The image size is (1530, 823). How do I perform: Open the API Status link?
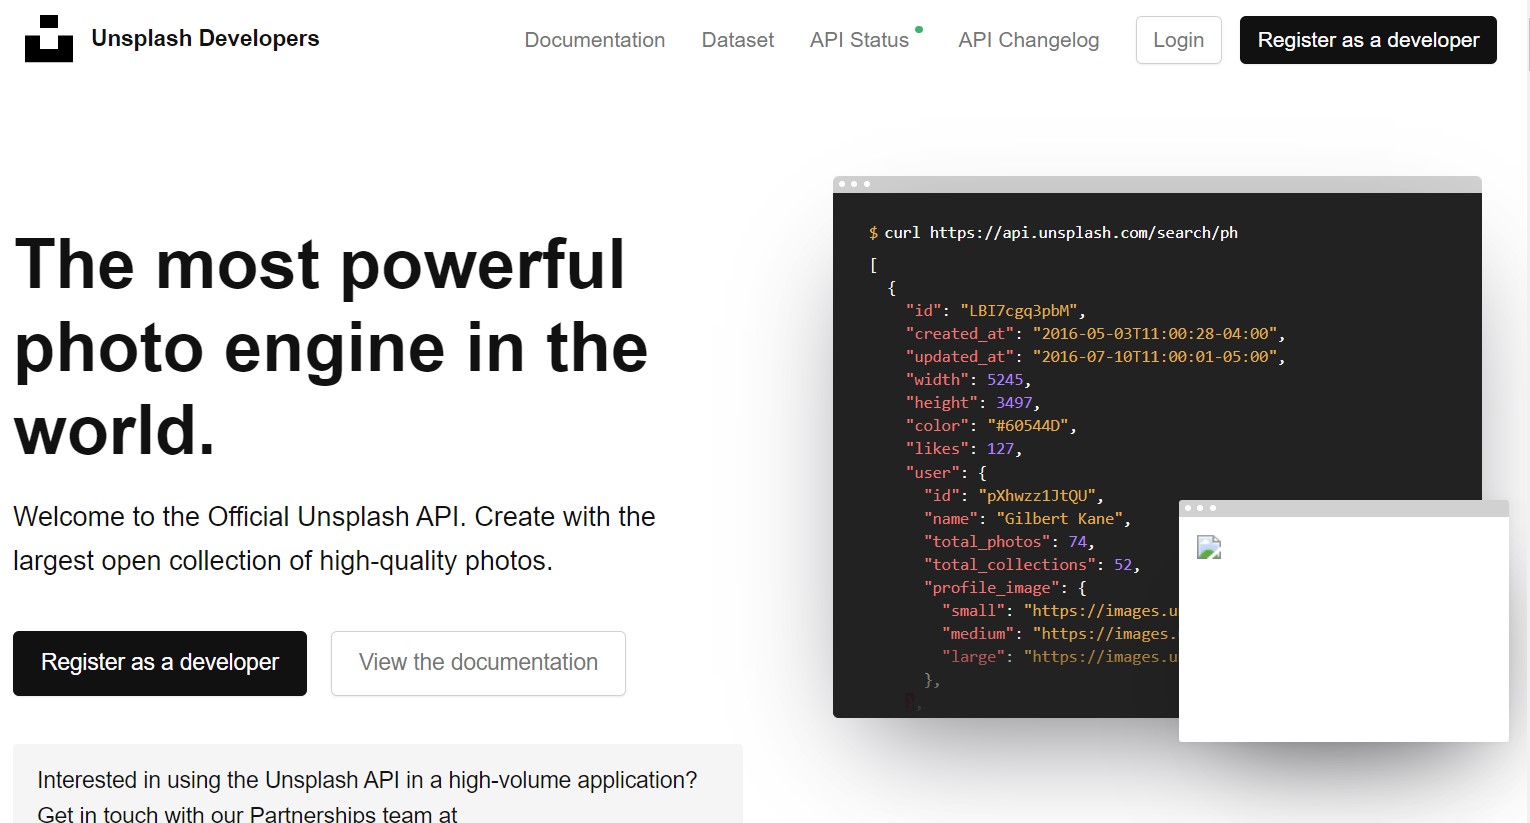coord(859,40)
